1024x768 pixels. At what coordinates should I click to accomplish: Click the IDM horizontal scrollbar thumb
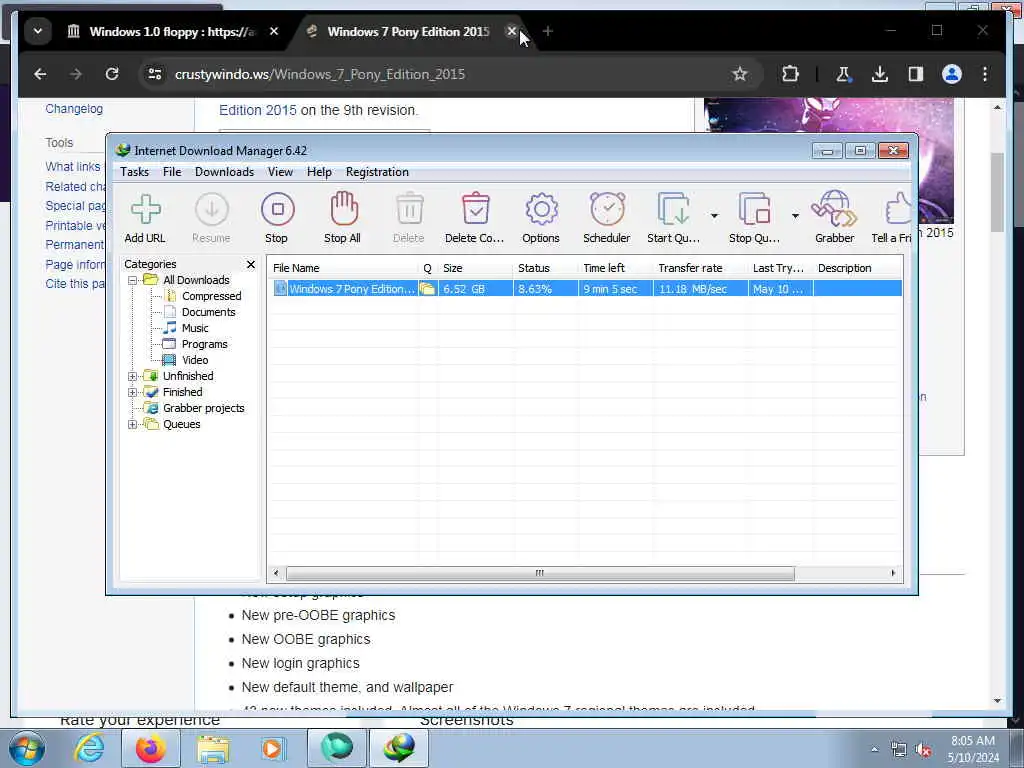pos(540,573)
